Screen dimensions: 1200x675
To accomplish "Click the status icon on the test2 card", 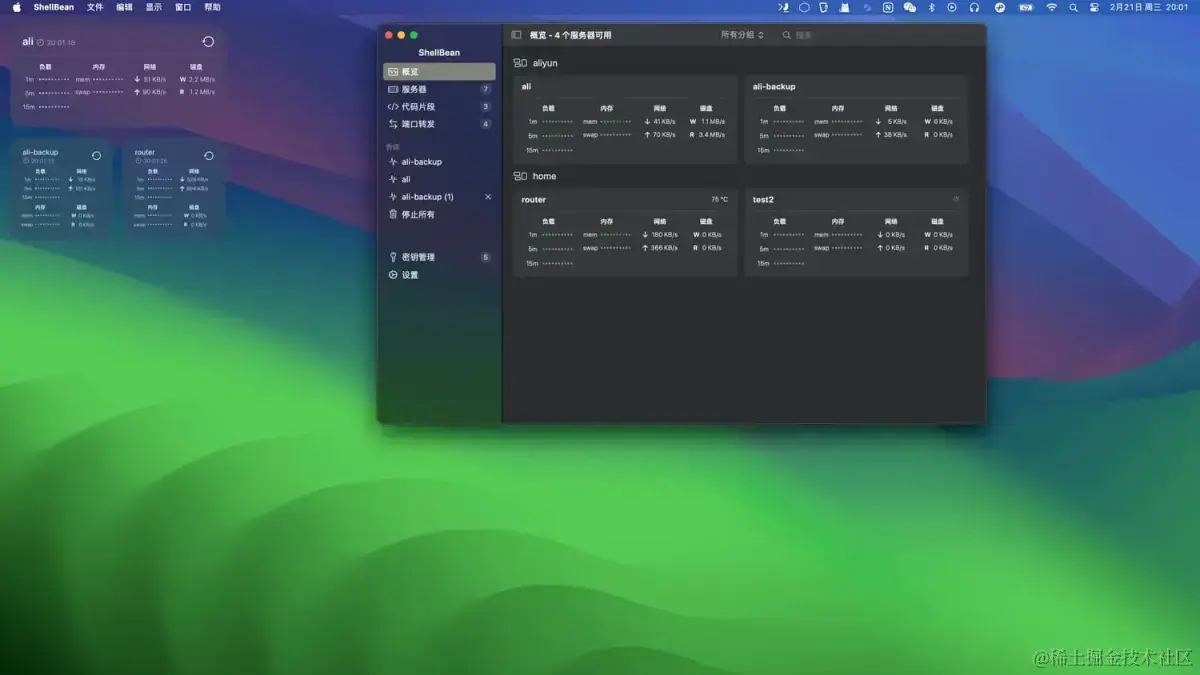I will [956, 199].
